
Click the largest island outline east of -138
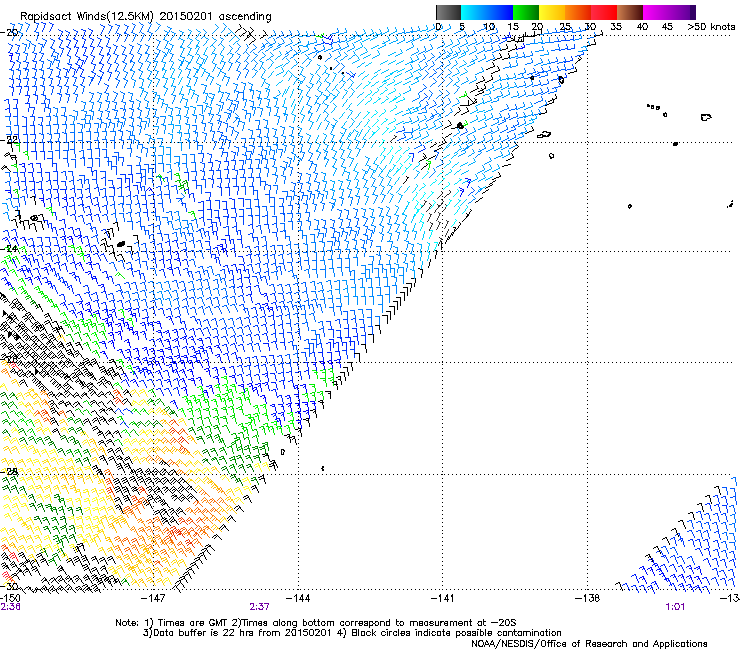[706, 117]
